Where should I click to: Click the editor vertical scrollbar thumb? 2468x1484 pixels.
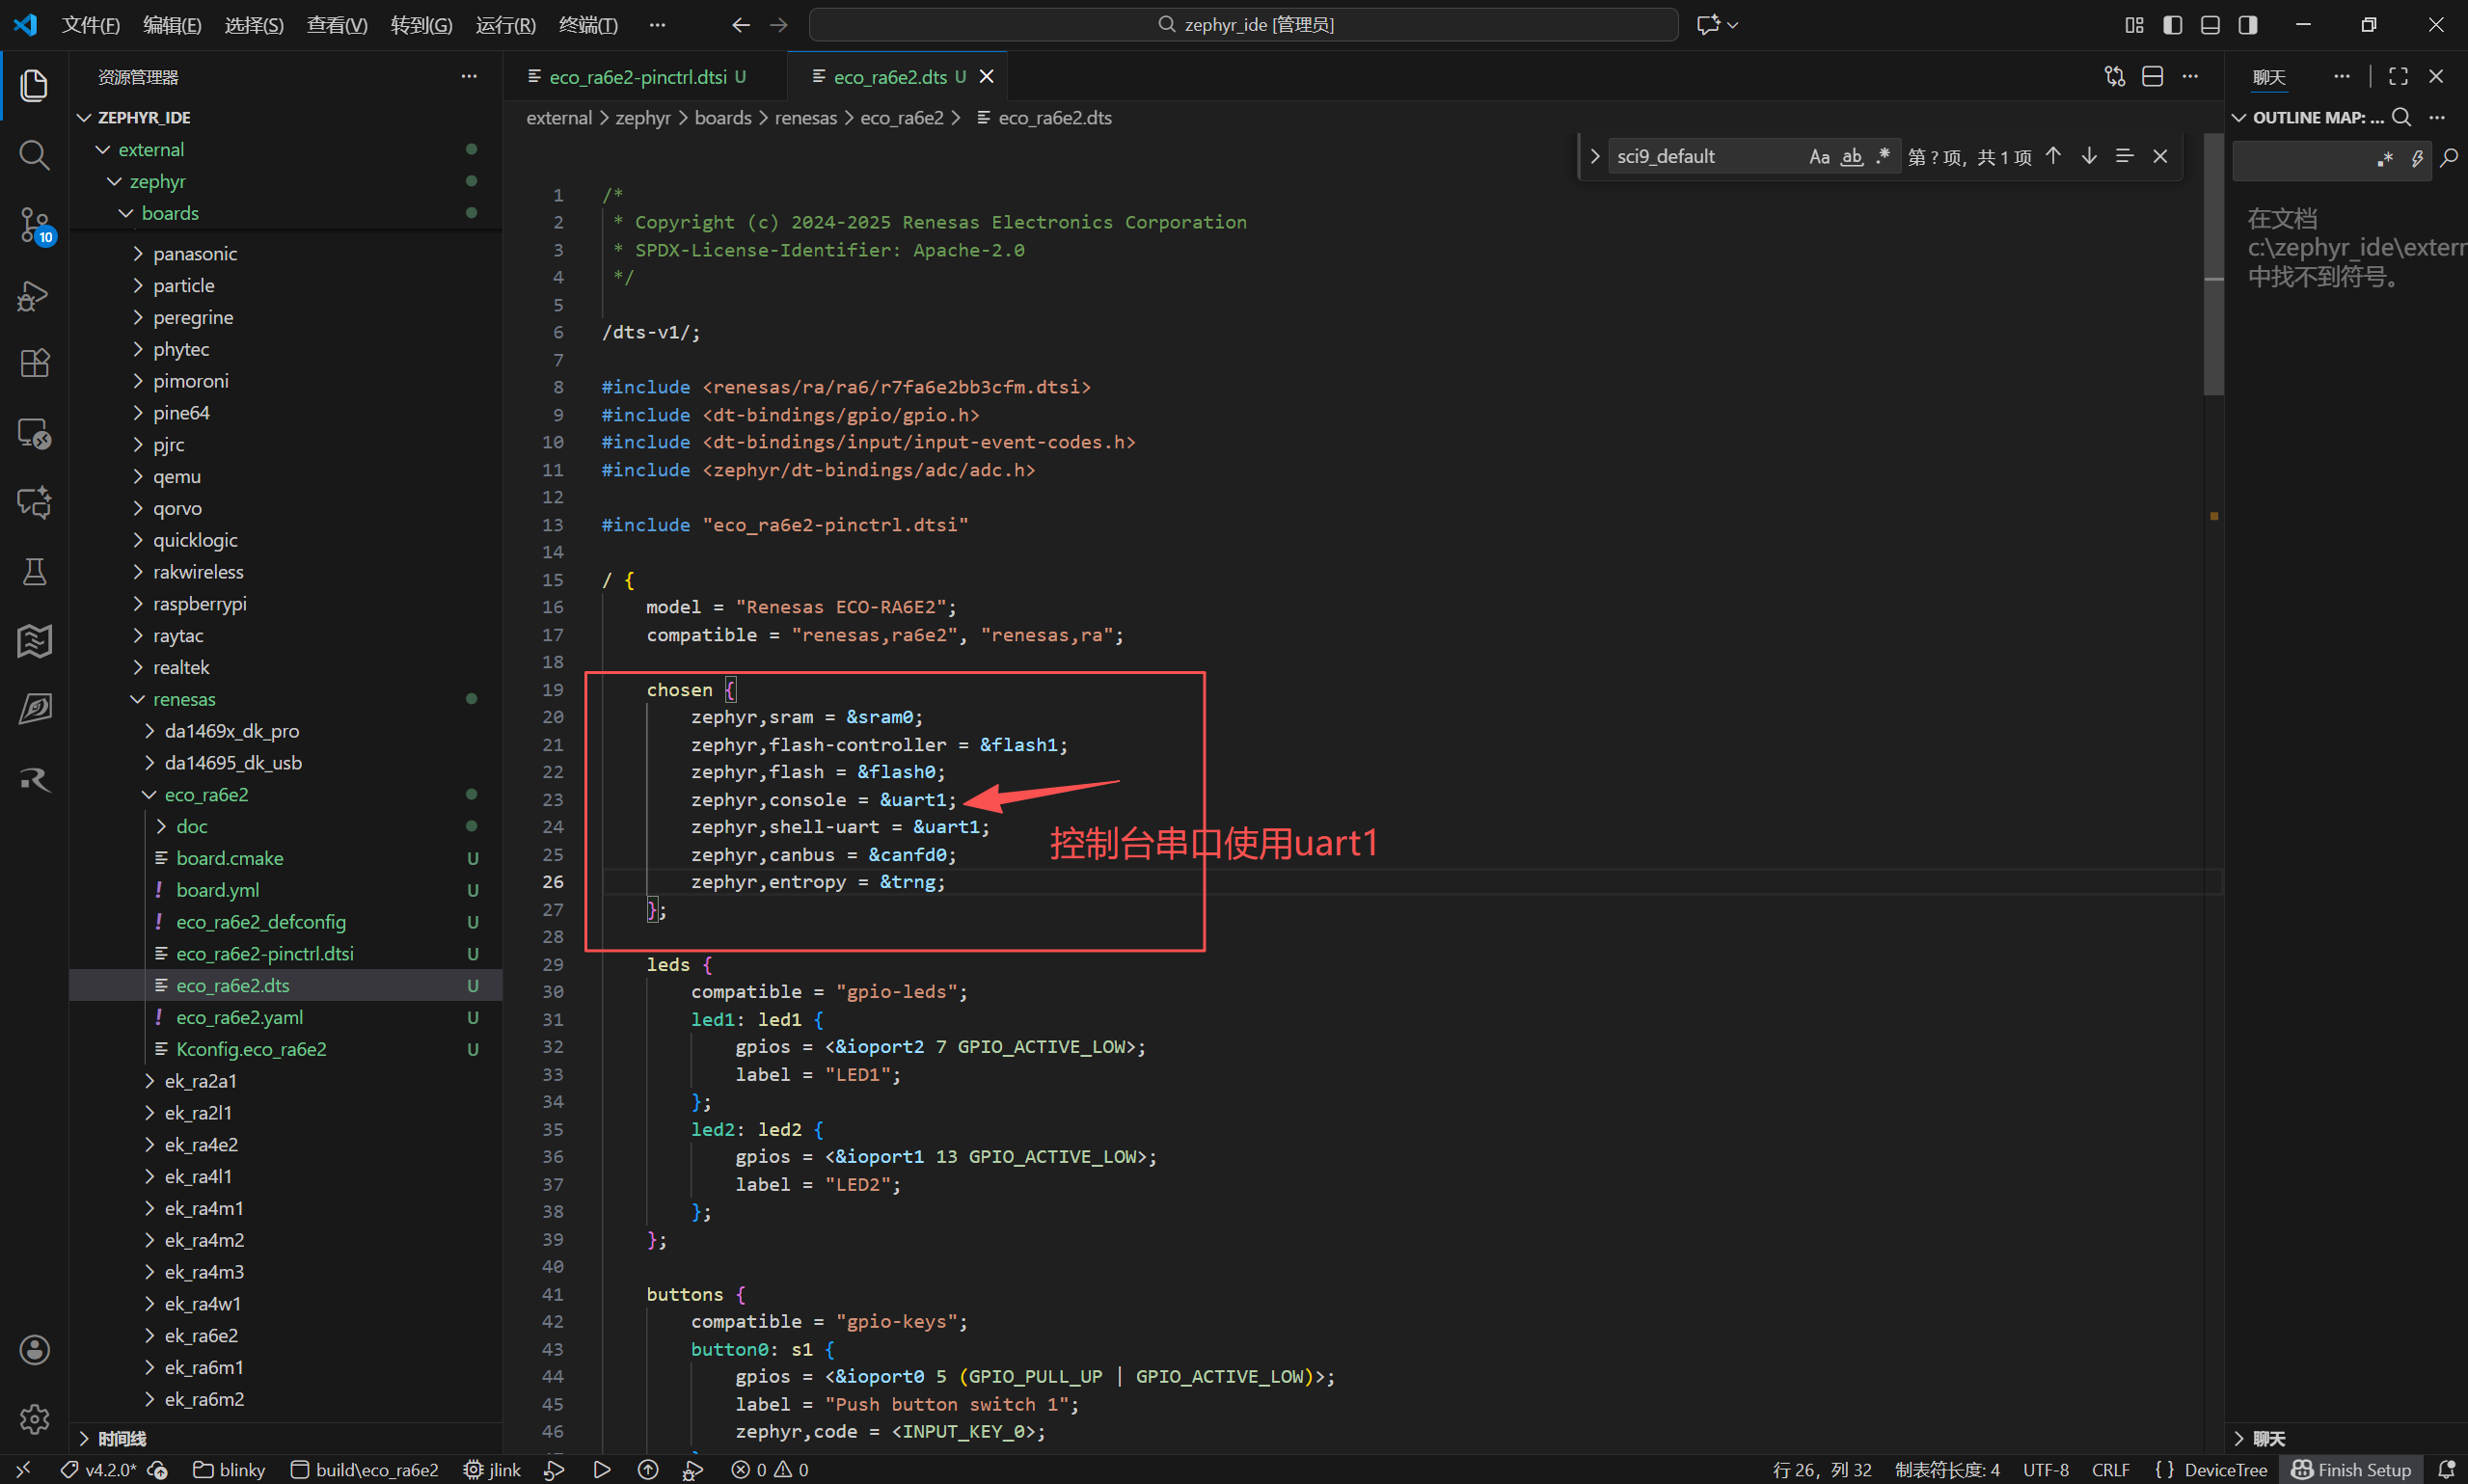coord(2214,265)
